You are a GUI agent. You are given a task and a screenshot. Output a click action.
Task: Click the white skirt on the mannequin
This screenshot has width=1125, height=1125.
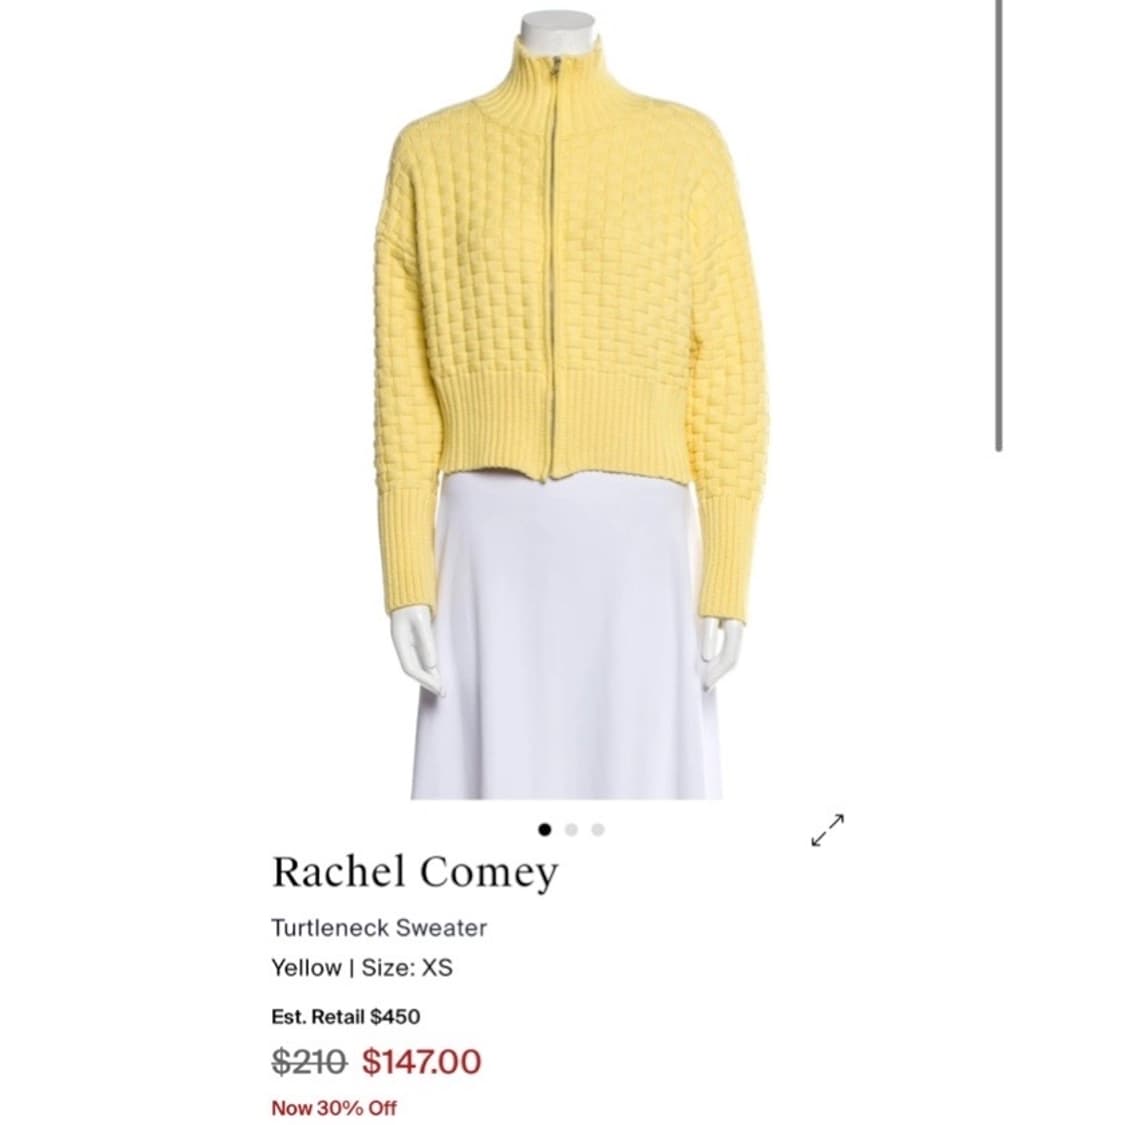[x=567, y=639]
